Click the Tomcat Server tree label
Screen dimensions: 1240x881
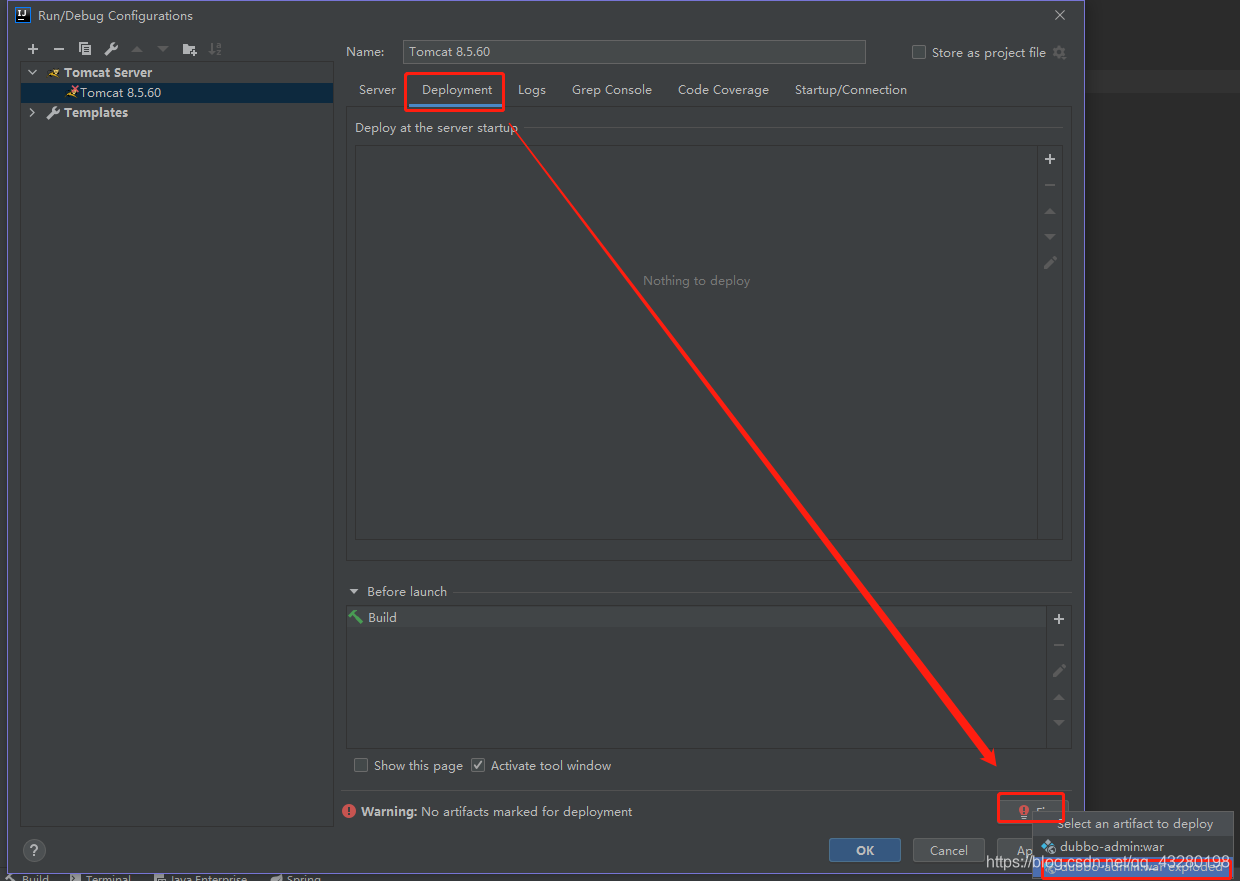pyautogui.click(x=108, y=73)
